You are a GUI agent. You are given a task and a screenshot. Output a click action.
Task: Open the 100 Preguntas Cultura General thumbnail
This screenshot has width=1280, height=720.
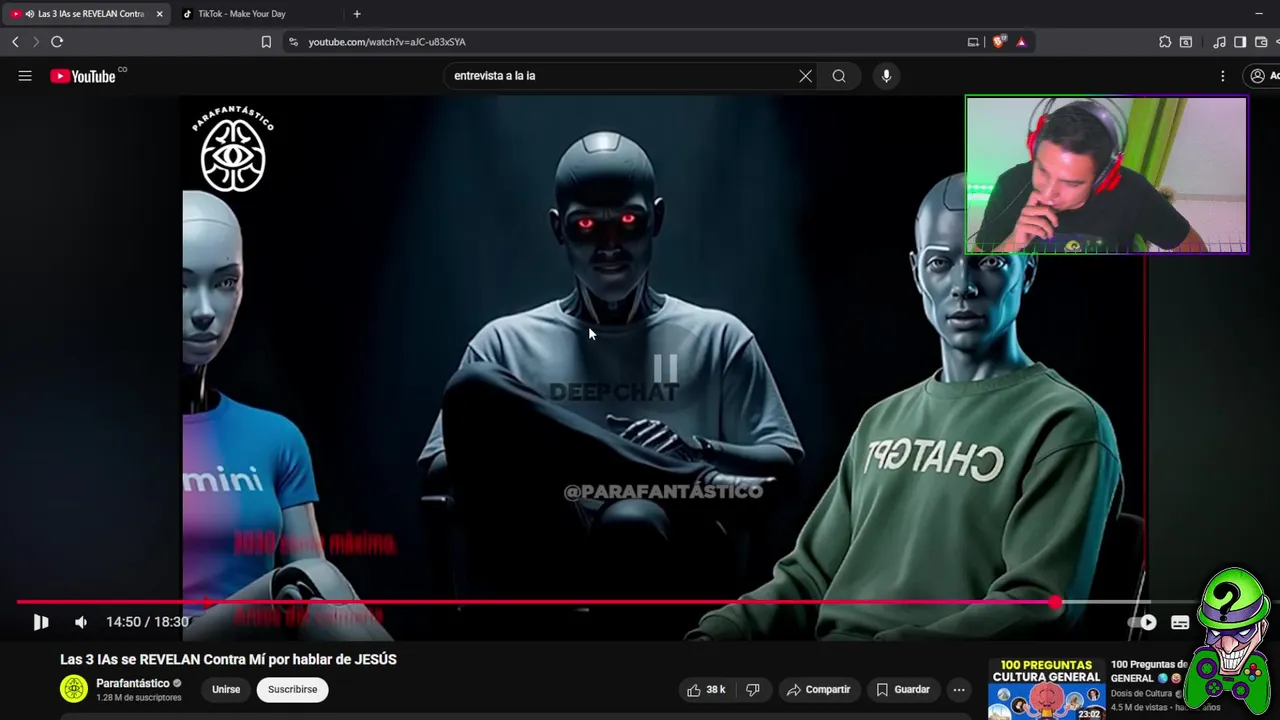click(x=1046, y=689)
